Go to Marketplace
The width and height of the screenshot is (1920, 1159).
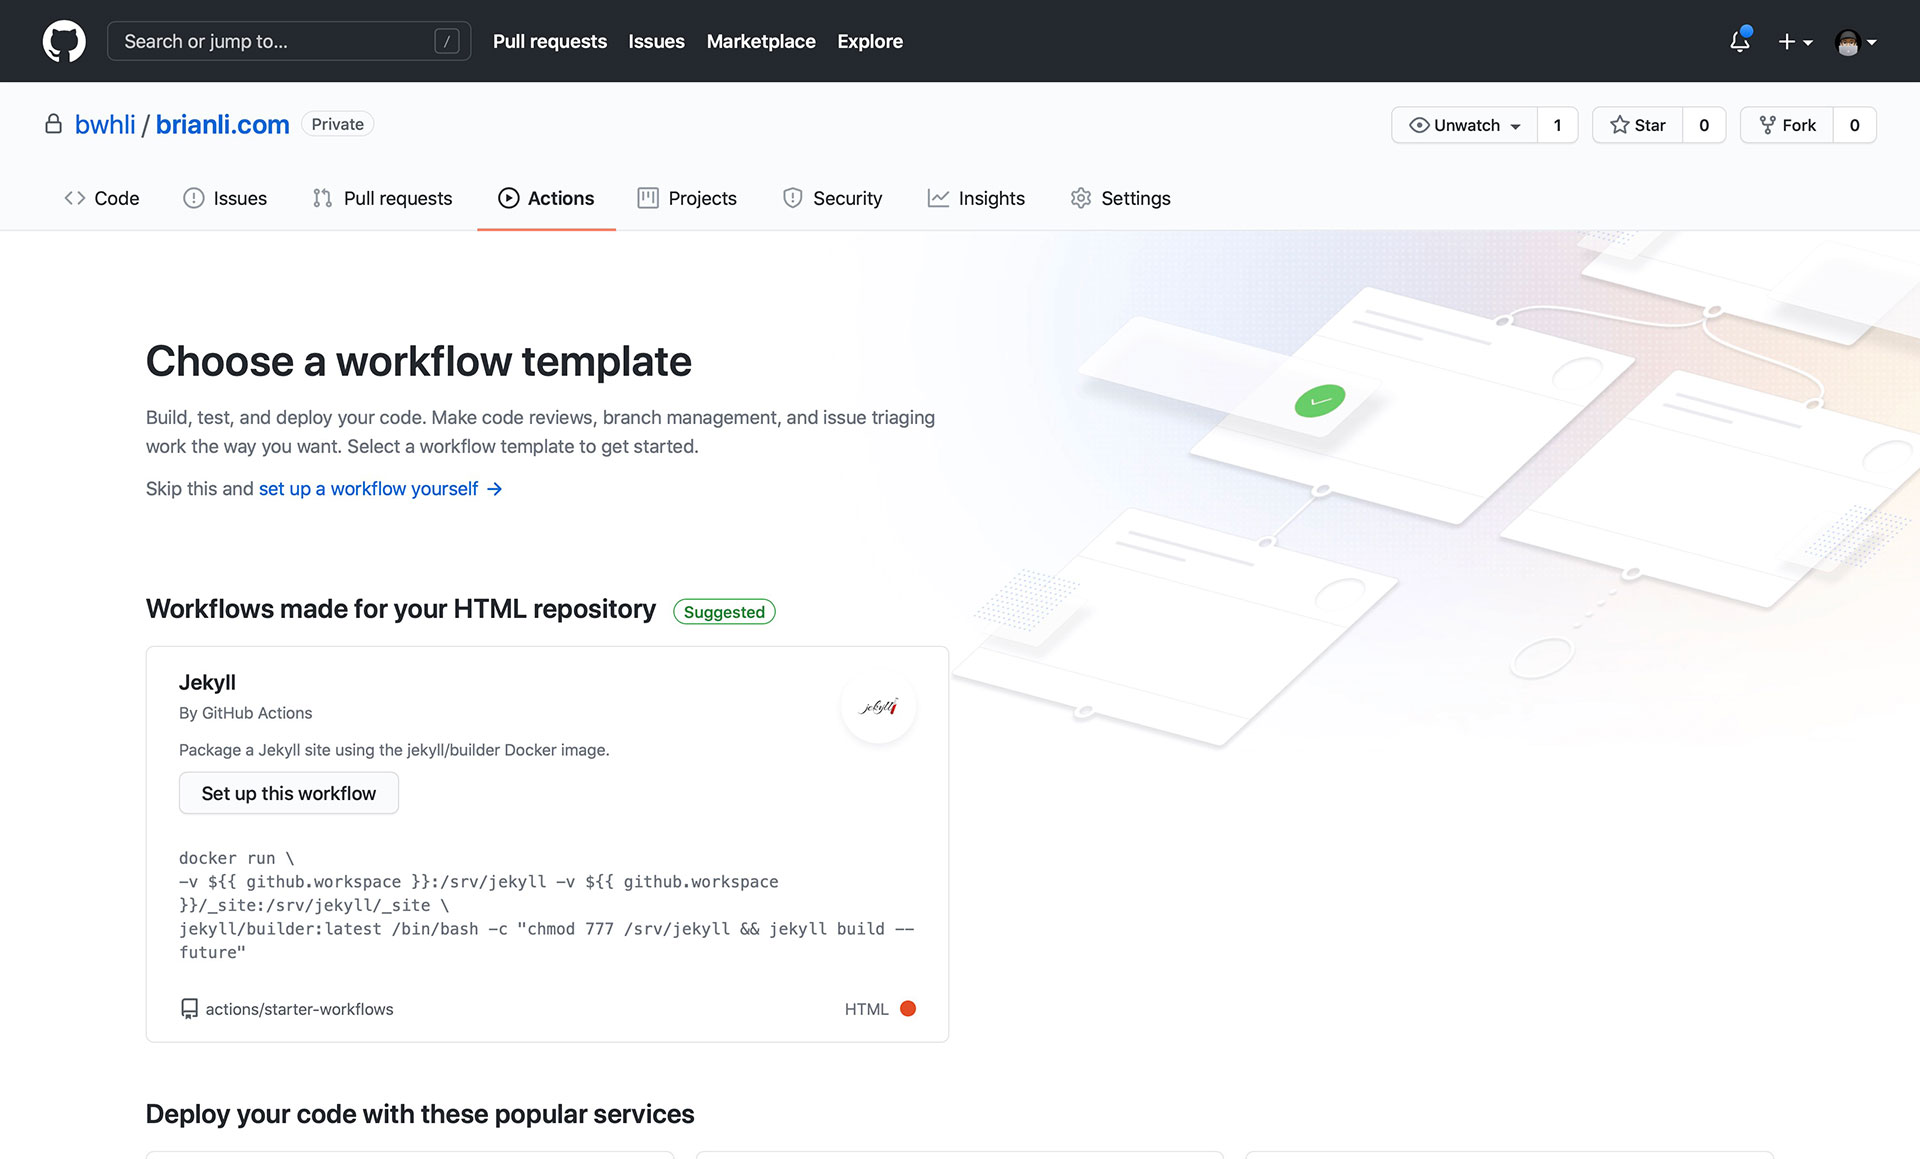tap(761, 41)
